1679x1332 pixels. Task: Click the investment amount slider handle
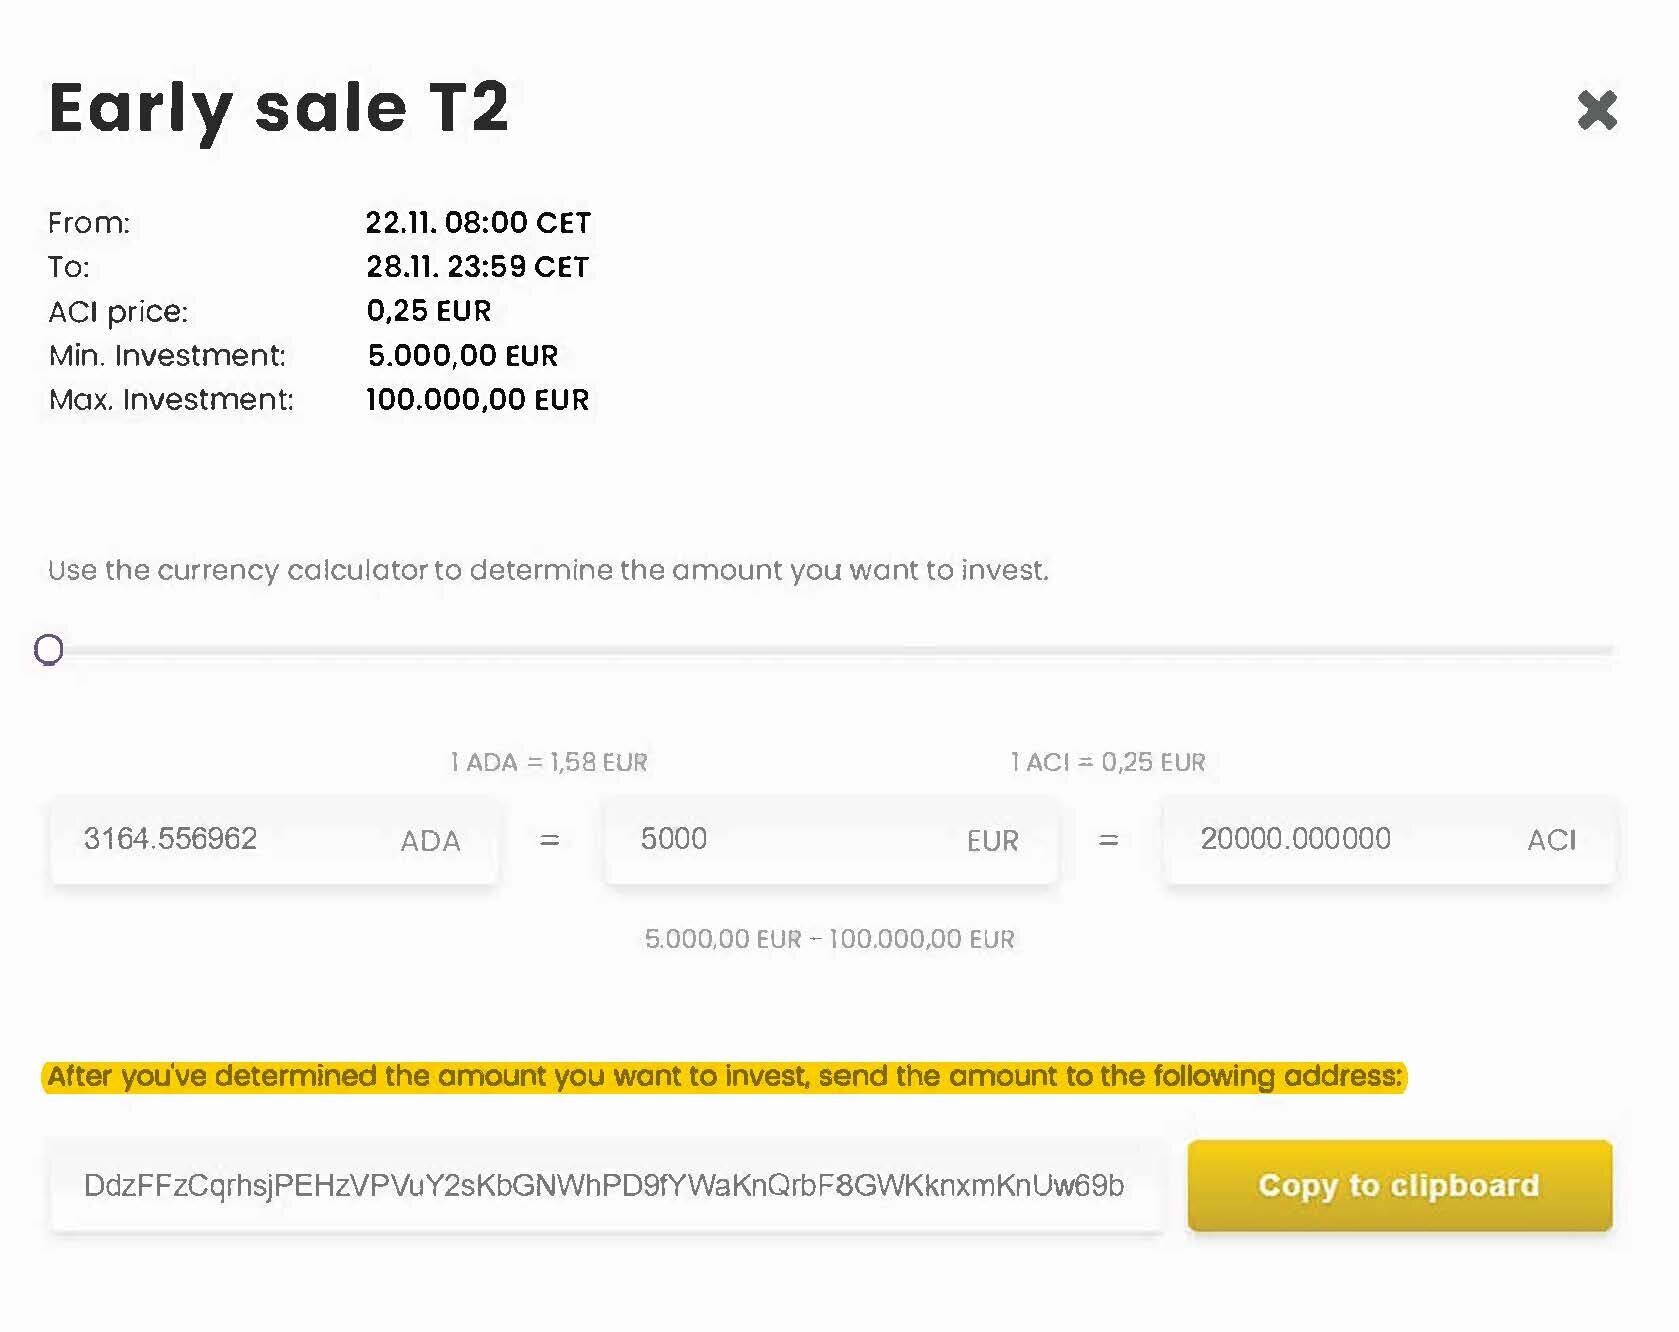click(48, 650)
